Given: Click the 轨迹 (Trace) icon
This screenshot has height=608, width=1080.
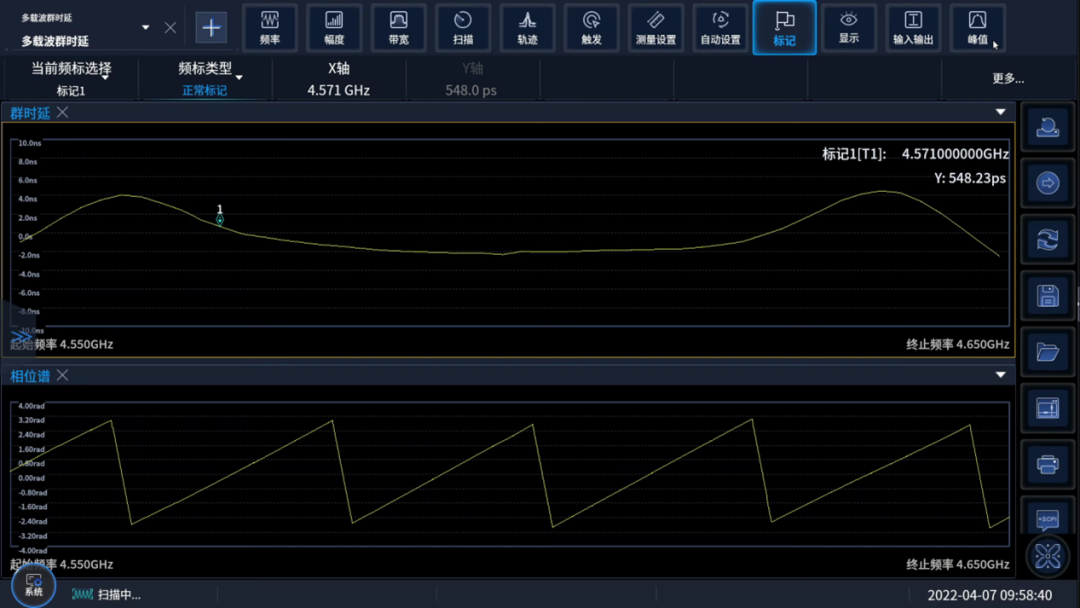Looking at the screenshot, I should (x=527, y=27).
